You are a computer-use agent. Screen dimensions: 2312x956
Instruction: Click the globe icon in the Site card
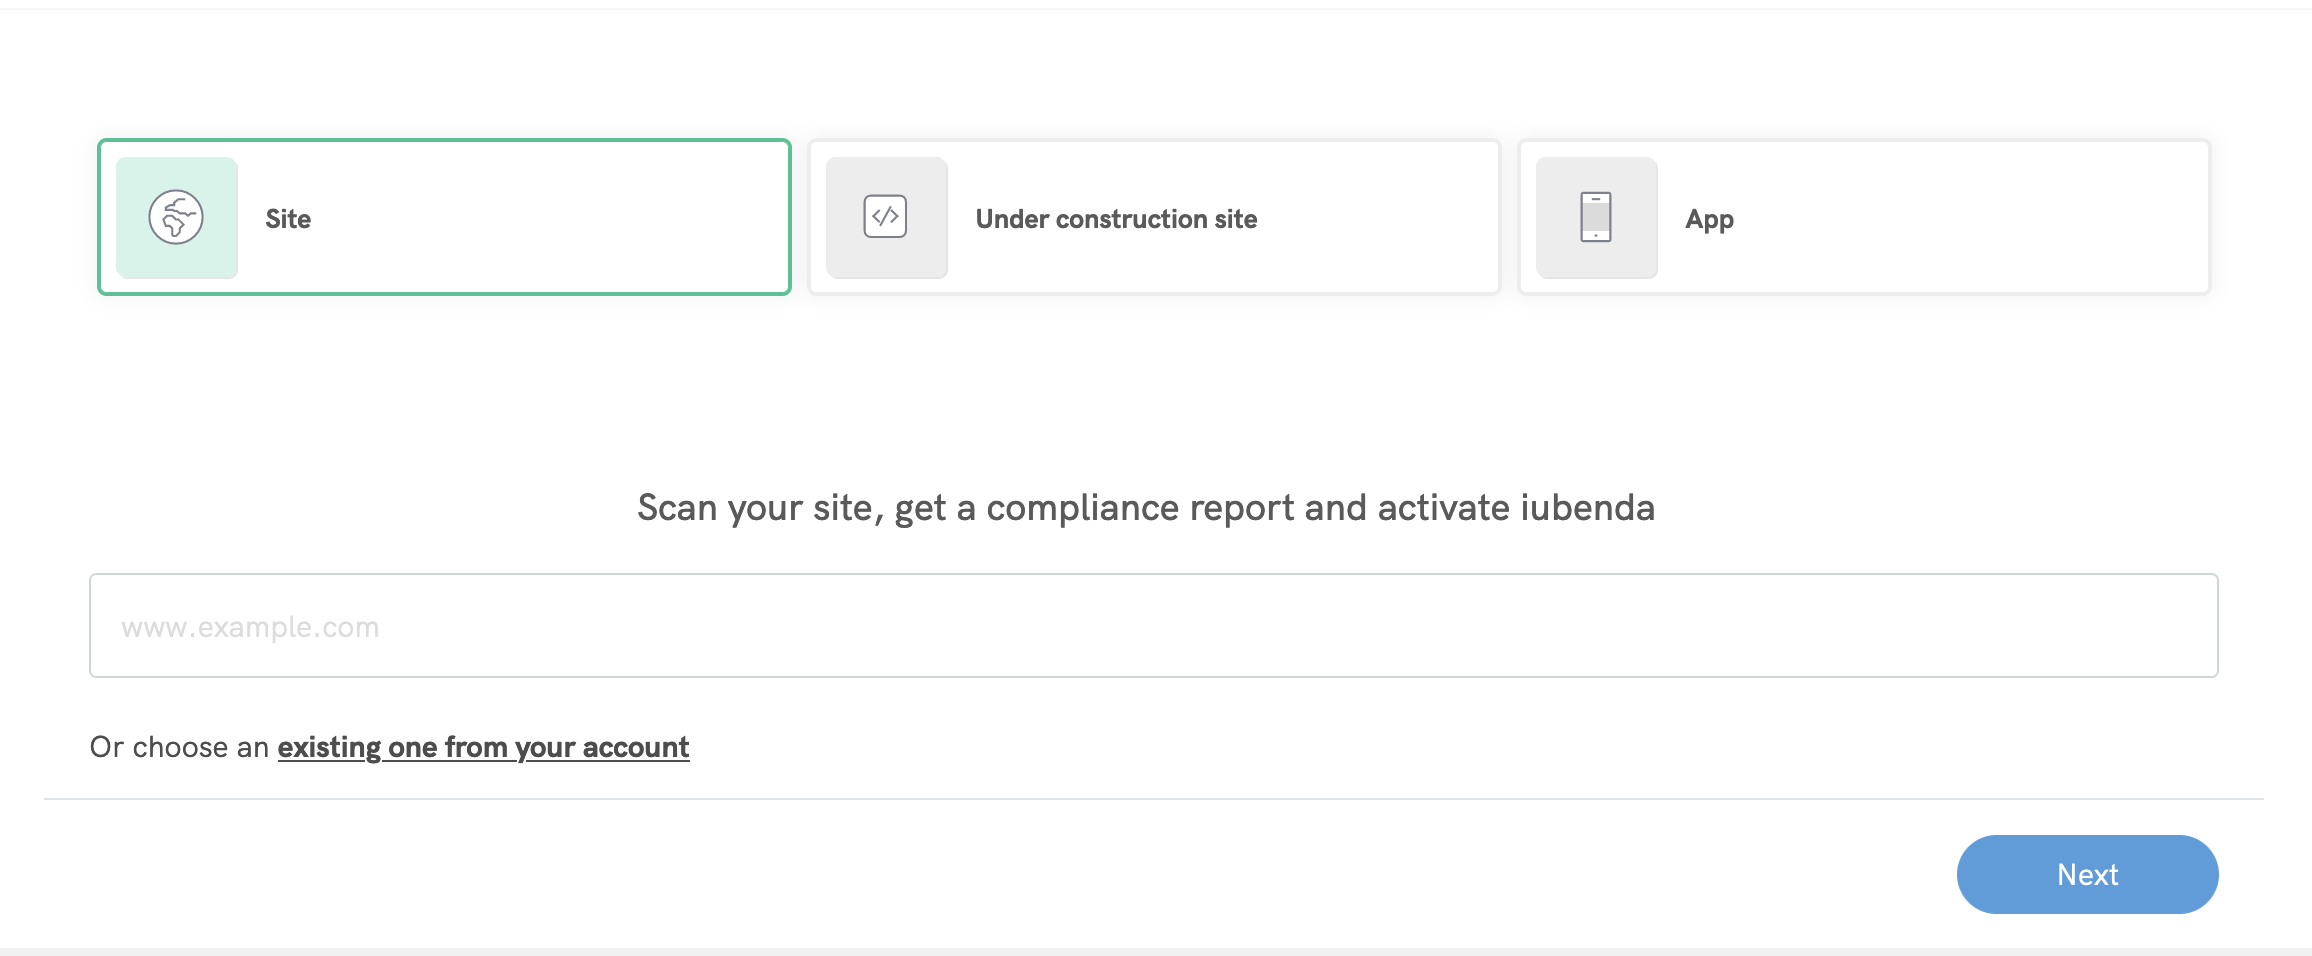[x=176, y=217]
